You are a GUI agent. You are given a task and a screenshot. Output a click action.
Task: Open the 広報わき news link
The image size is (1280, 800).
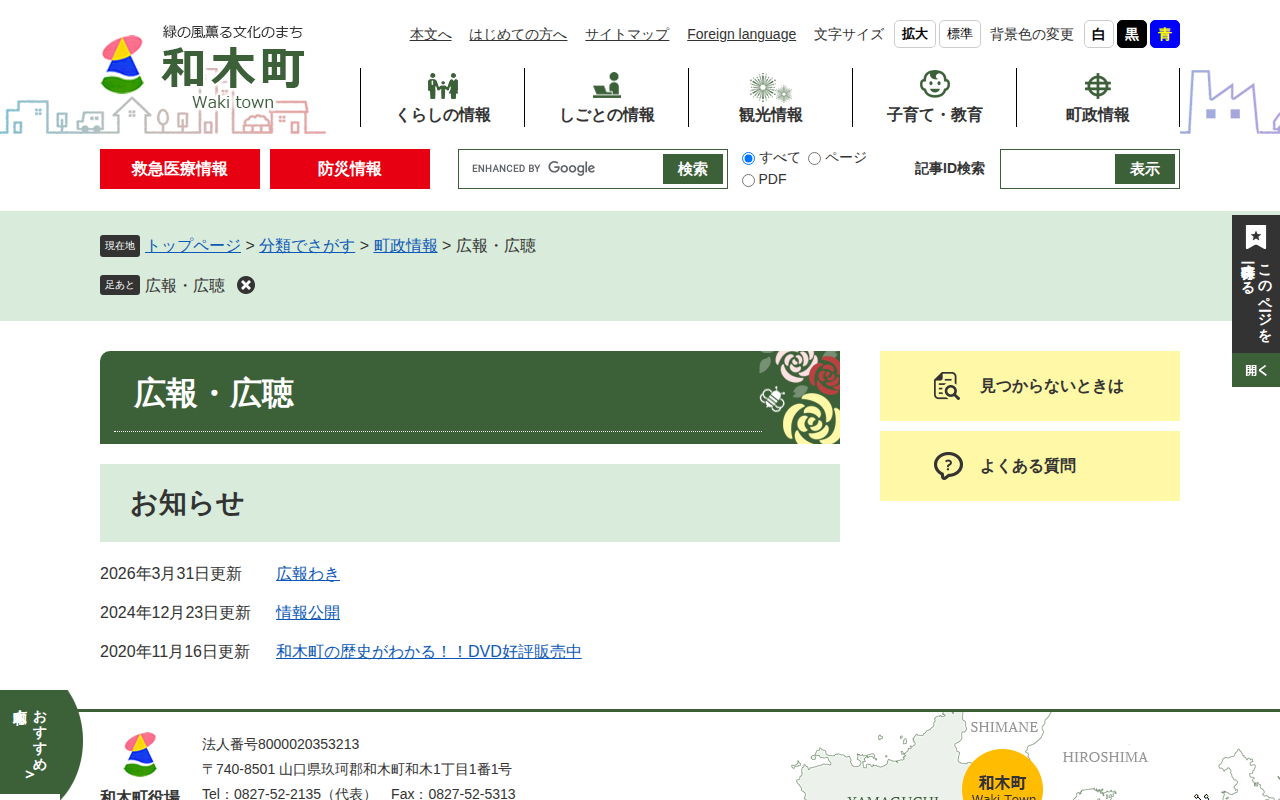[308, 574]
